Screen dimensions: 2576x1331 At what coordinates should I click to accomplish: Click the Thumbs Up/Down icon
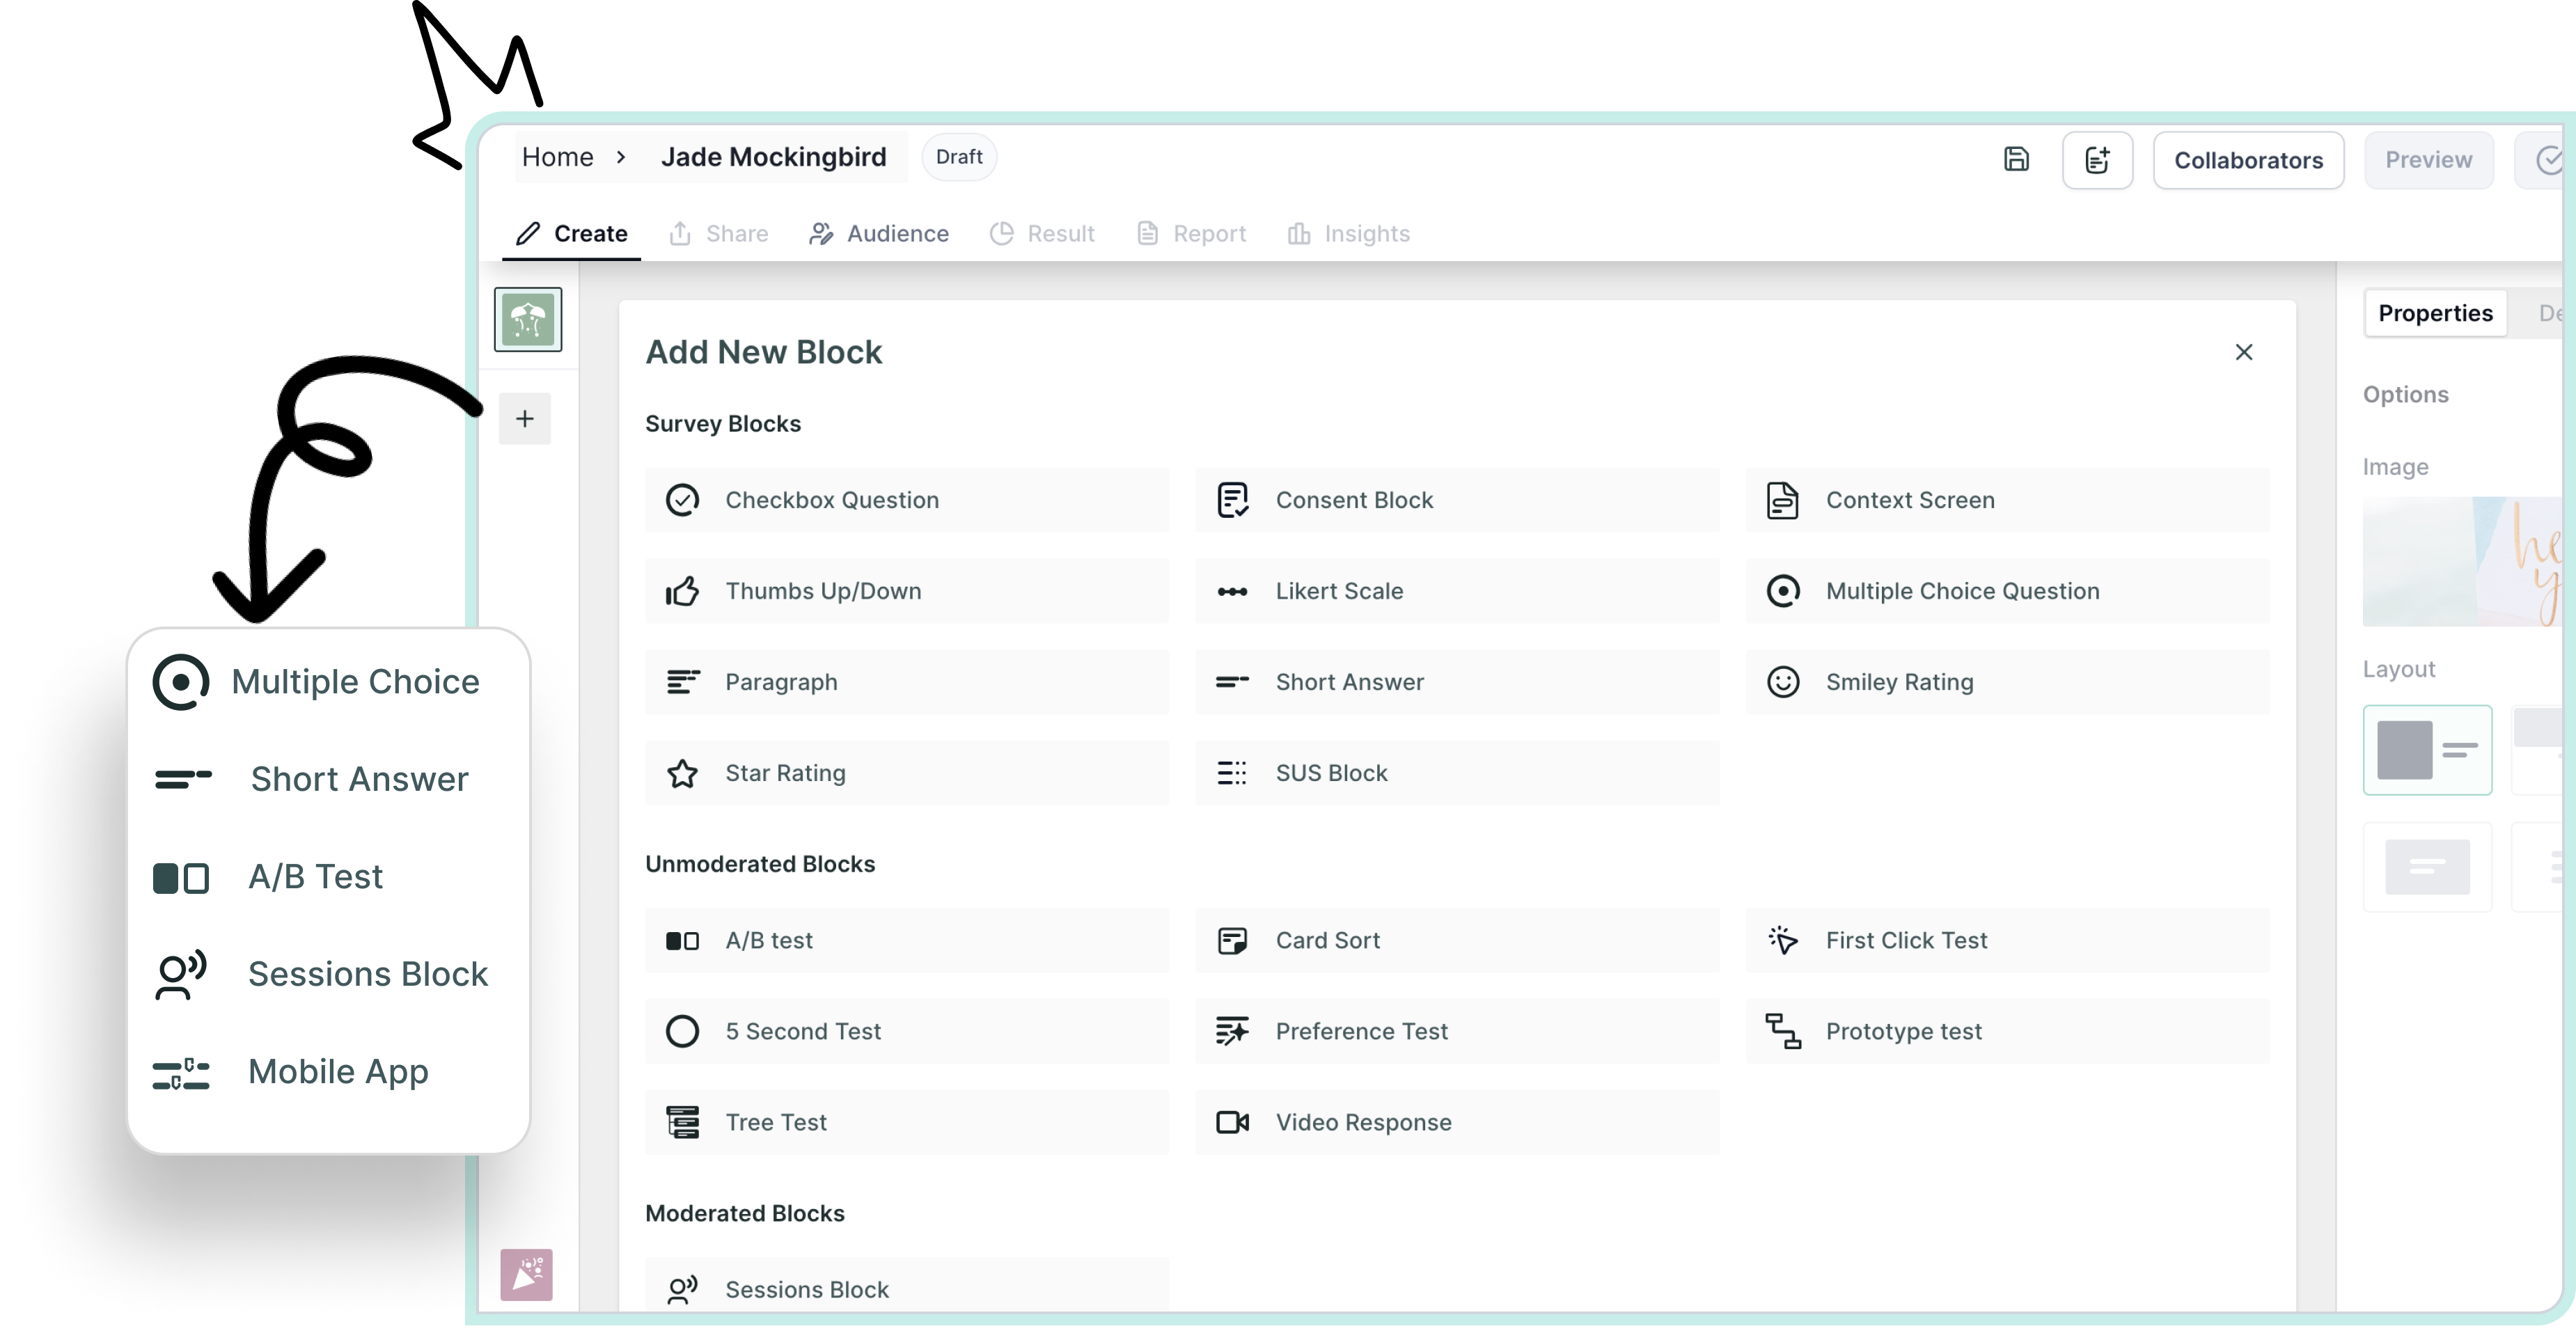682,591
